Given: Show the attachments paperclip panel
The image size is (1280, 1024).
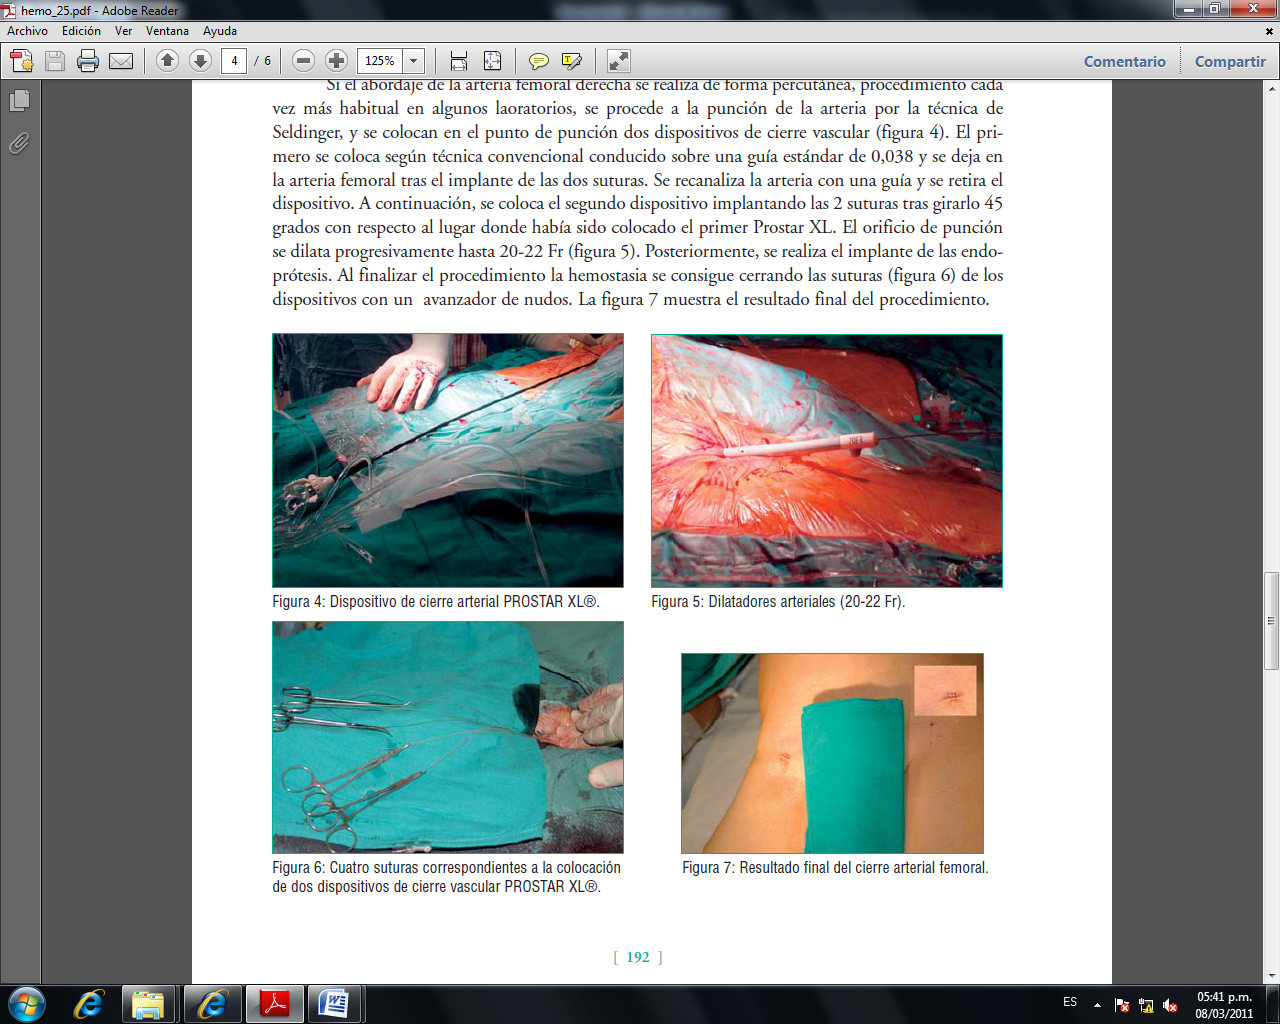Looking at the screenshot, I should tap(19, 144).
